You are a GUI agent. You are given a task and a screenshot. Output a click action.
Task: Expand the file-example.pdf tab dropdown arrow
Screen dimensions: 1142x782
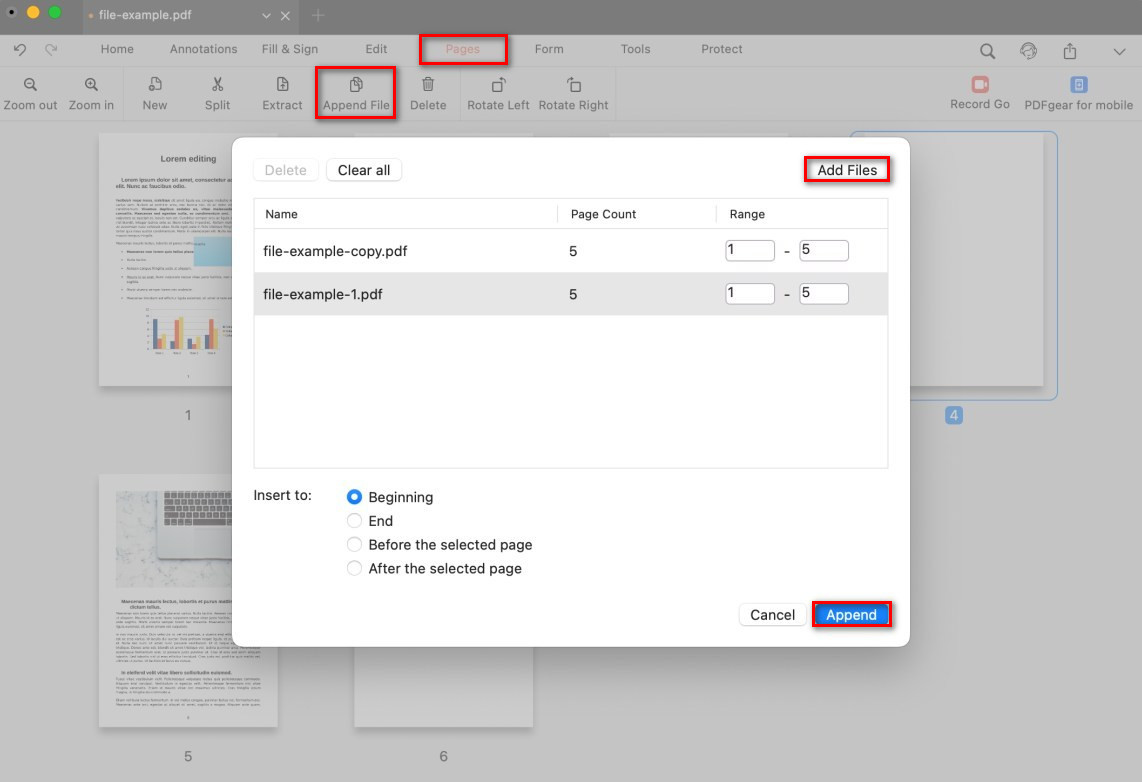266,16
